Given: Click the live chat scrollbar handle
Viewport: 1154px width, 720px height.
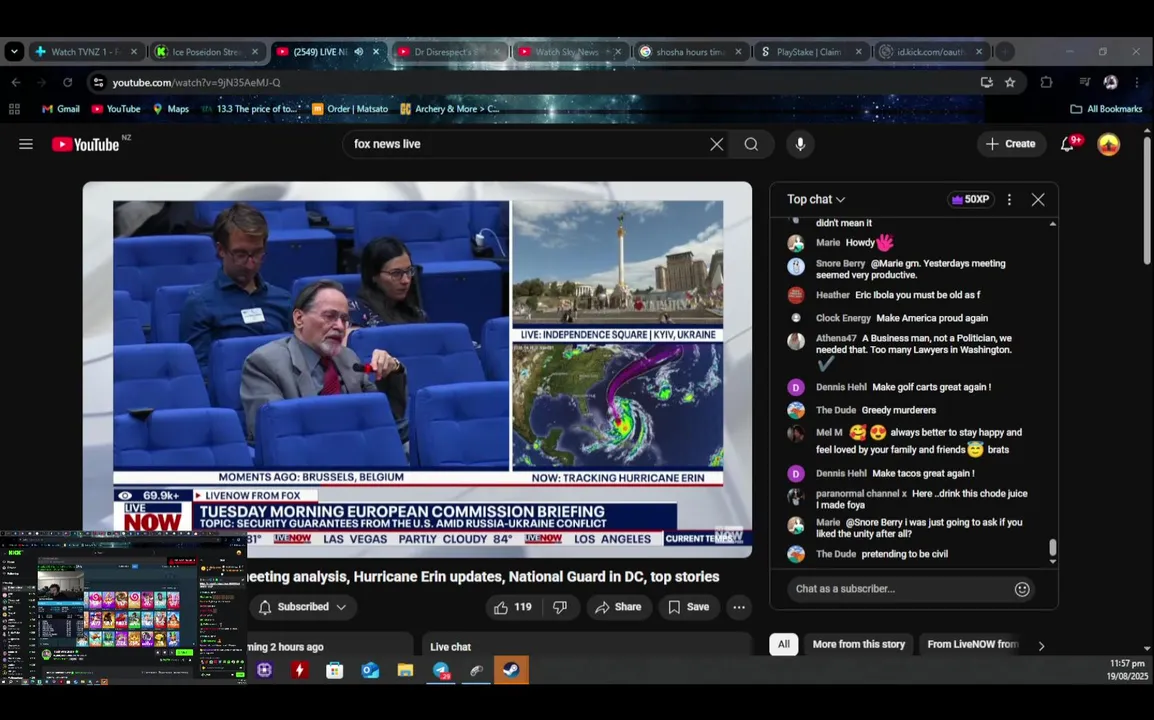Looking at the screenshot, I should tap(1052, 548).
